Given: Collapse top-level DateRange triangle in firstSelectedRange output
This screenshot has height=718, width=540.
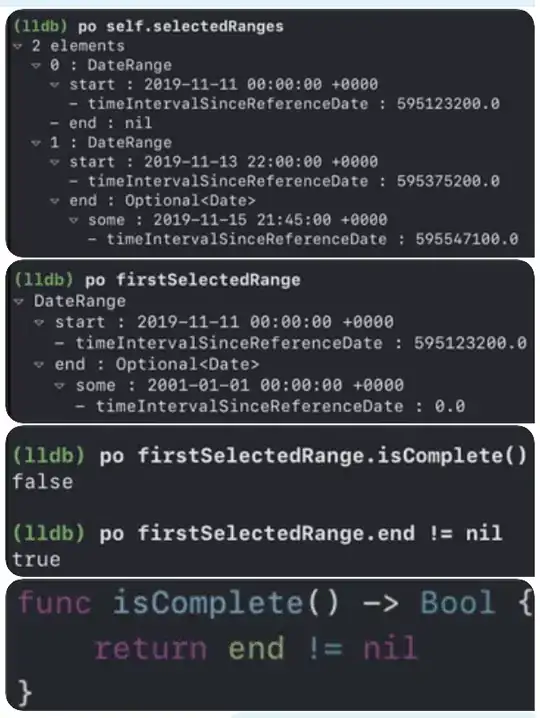Looking at the screenshot, I should pos(19,301).
